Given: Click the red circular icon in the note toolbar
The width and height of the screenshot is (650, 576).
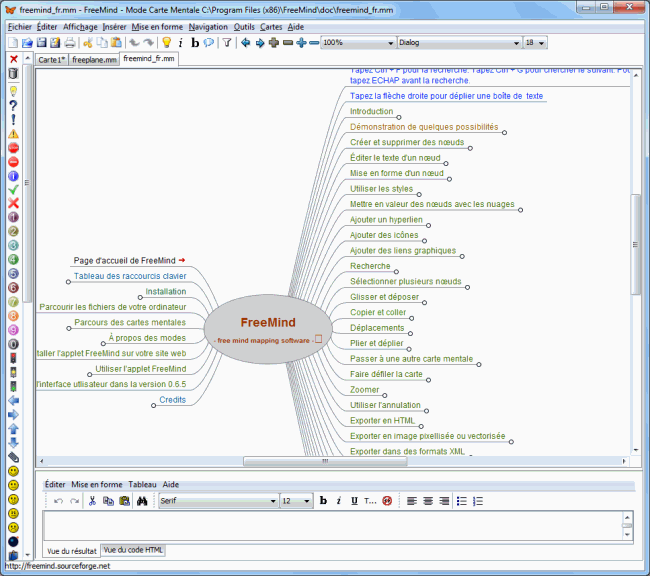Looking at the screenshot, I should 387,501.
